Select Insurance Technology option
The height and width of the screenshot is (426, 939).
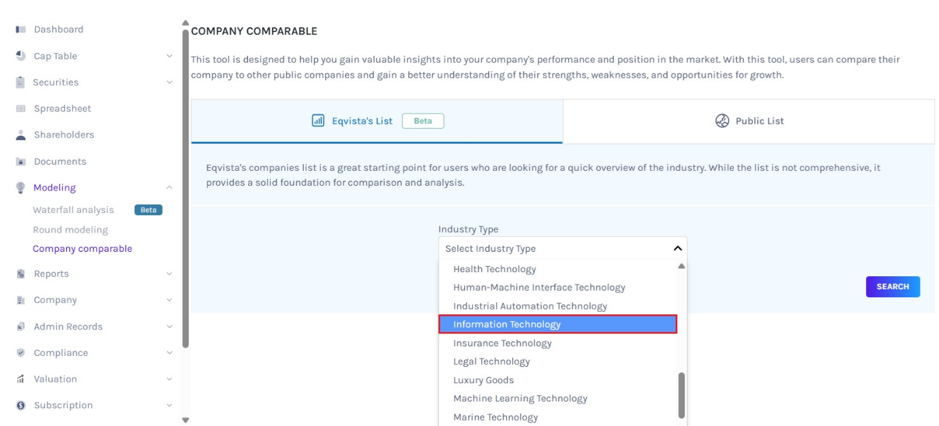(558, 343)
